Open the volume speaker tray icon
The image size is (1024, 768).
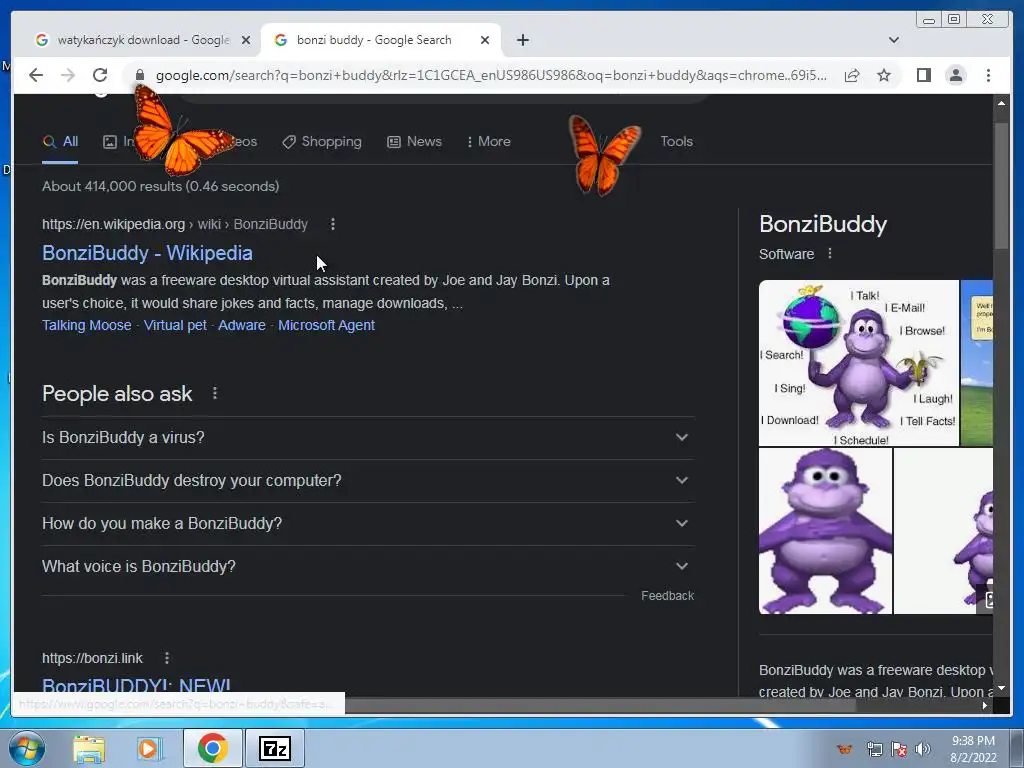(x=923, y=749)
